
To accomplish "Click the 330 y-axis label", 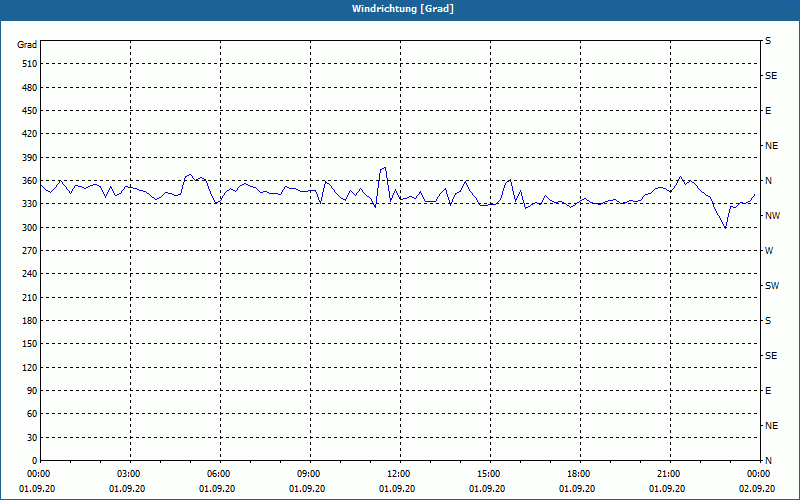I will pos(30,204).
